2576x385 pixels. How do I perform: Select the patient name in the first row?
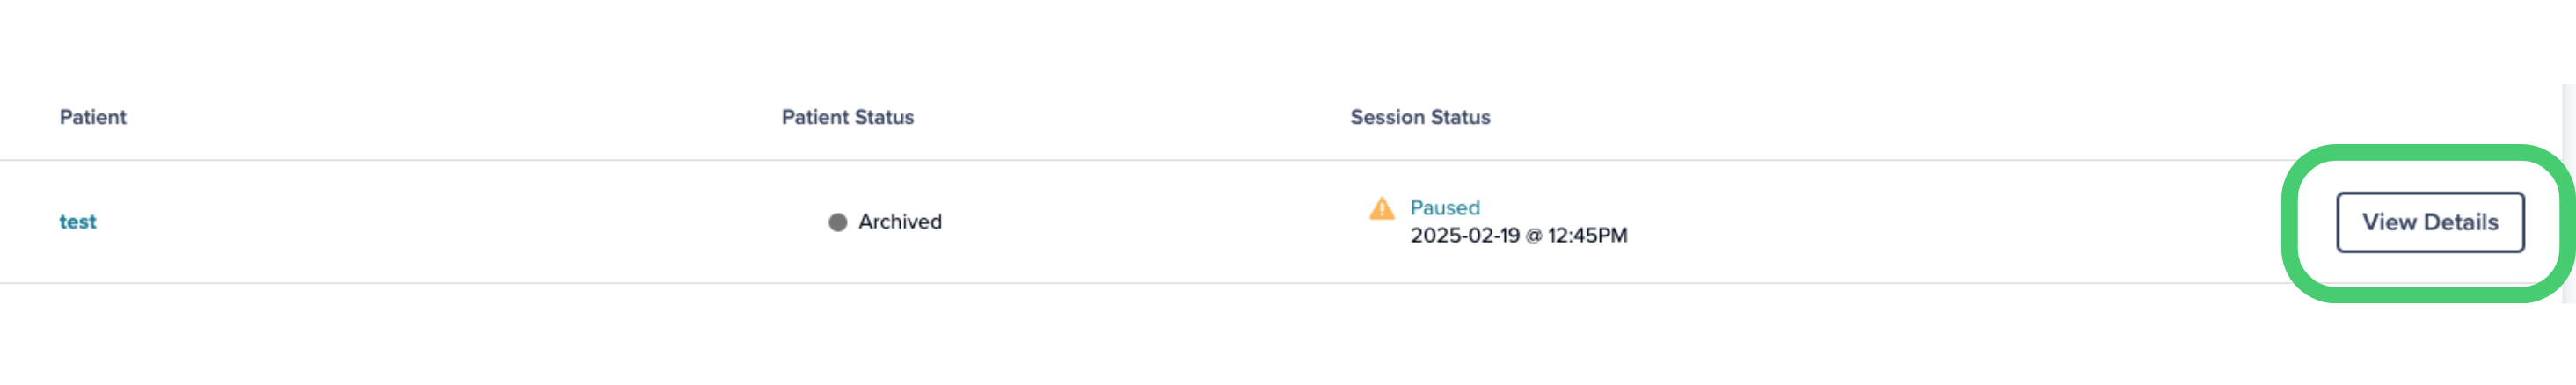[77, 222]
